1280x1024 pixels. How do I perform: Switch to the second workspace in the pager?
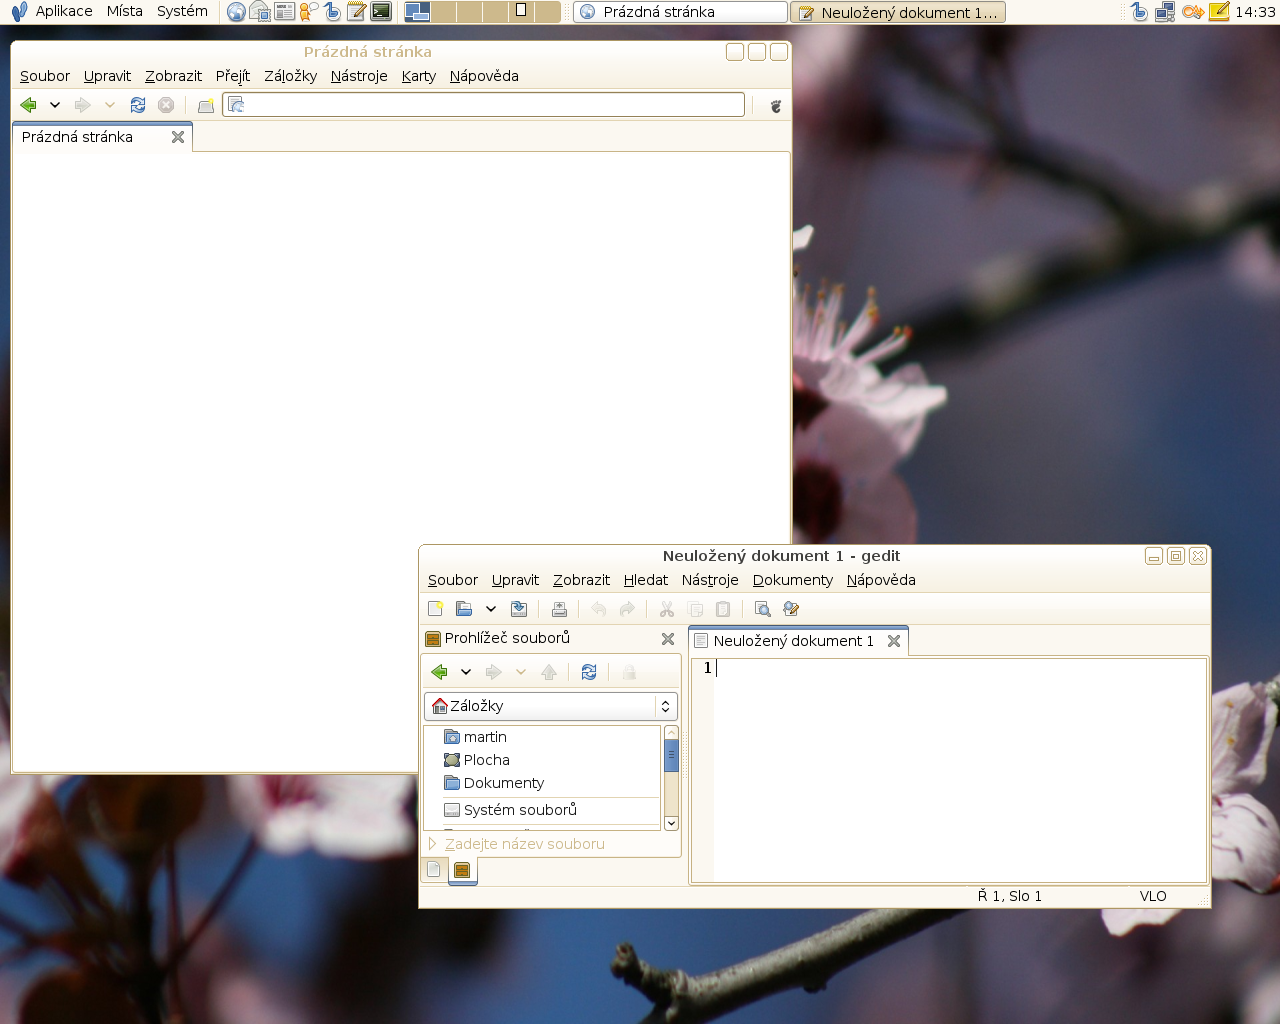443,12
